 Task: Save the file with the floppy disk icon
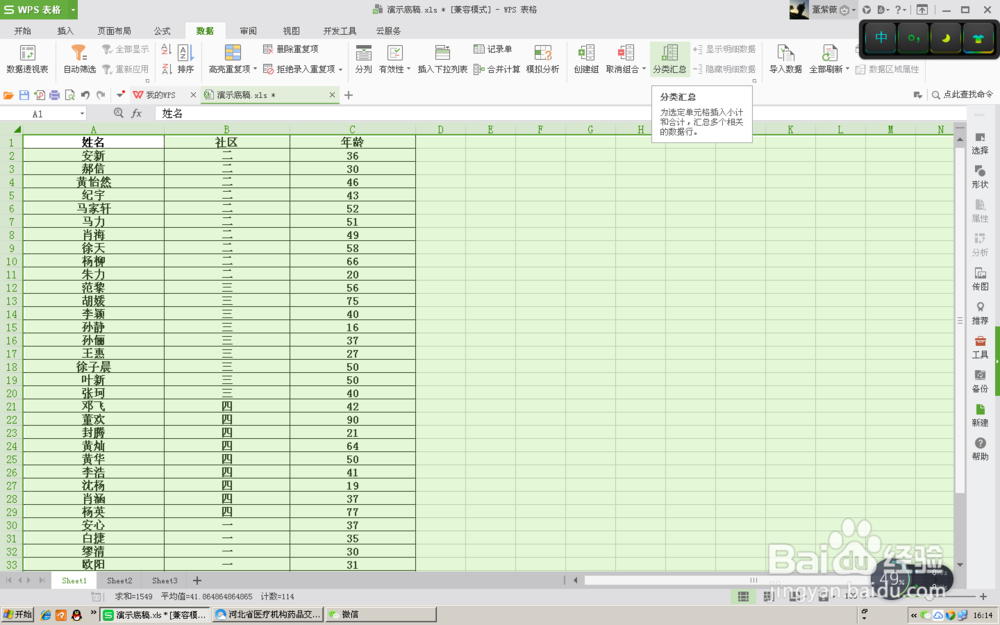click(24, 95)
